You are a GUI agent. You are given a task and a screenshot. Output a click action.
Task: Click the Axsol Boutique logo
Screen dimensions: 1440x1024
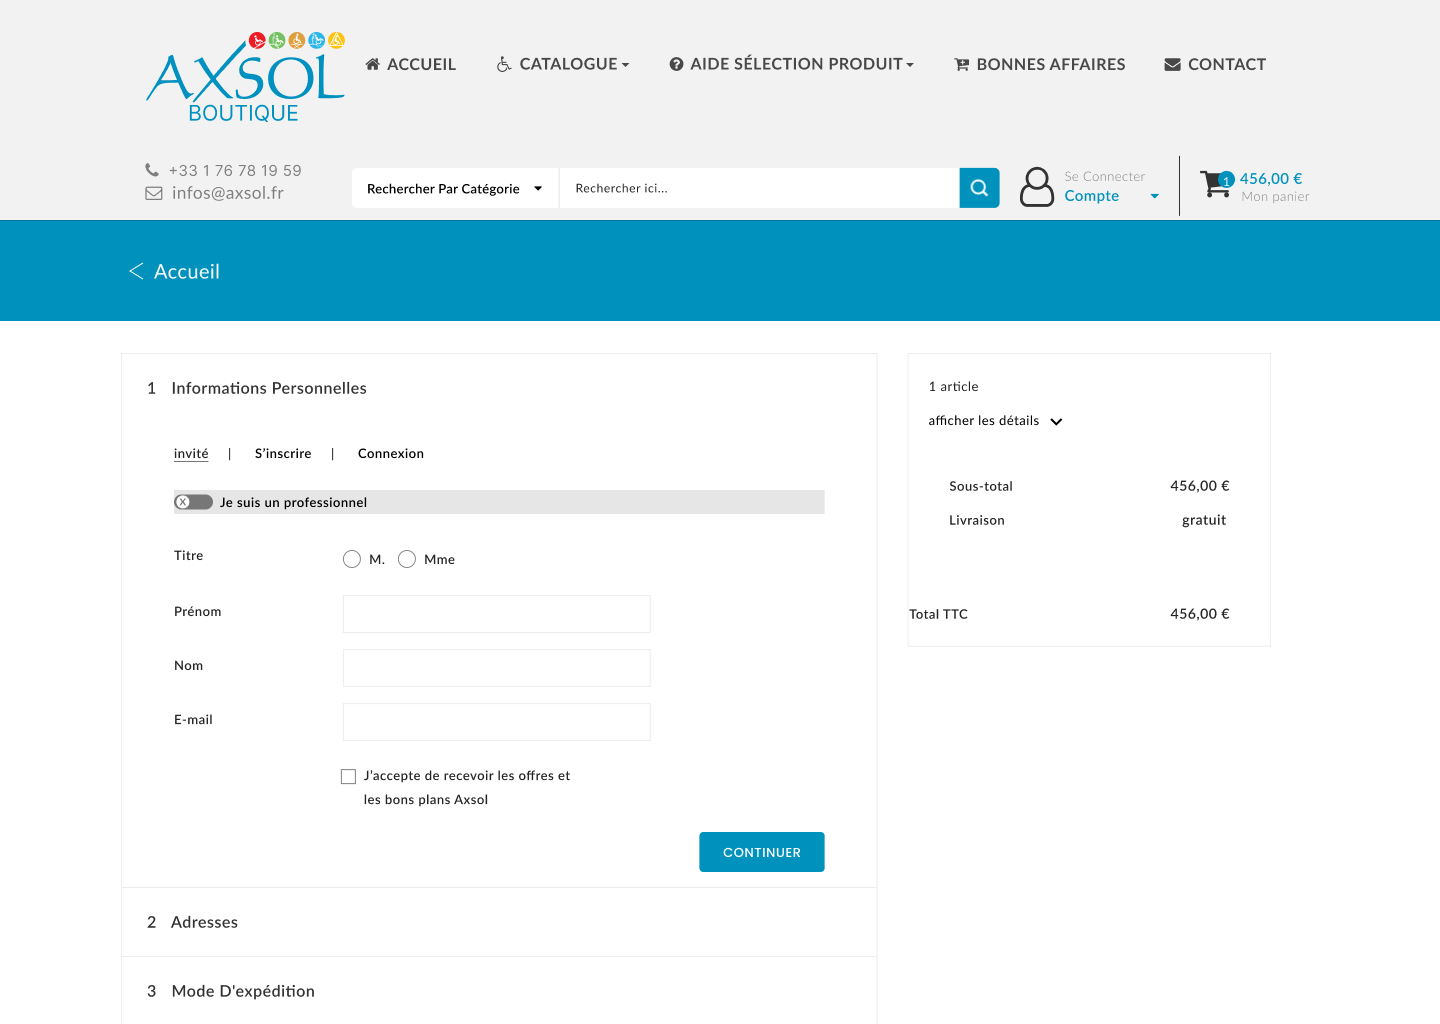246,78
